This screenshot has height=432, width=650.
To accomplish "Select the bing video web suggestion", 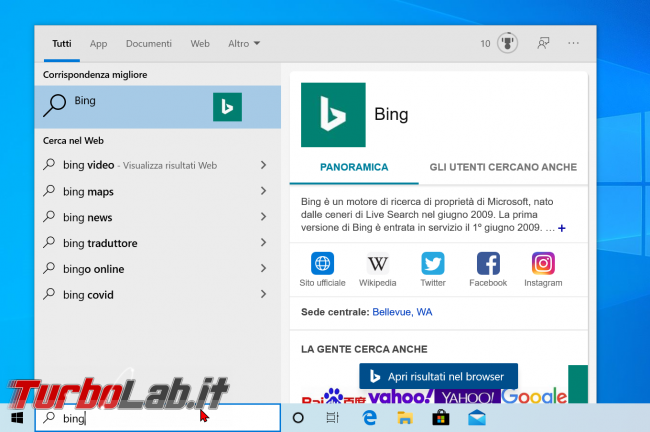I will tap(158, 165).
